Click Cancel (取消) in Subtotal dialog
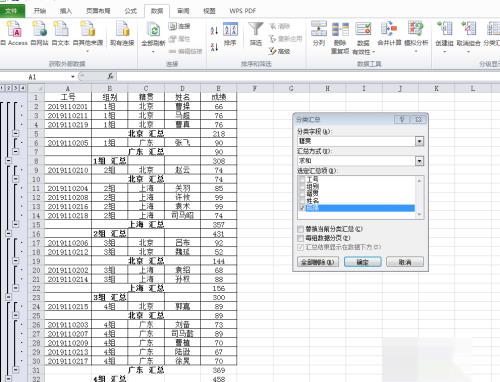This screenshot has width=500, height=382. click(x=405, y=262)
